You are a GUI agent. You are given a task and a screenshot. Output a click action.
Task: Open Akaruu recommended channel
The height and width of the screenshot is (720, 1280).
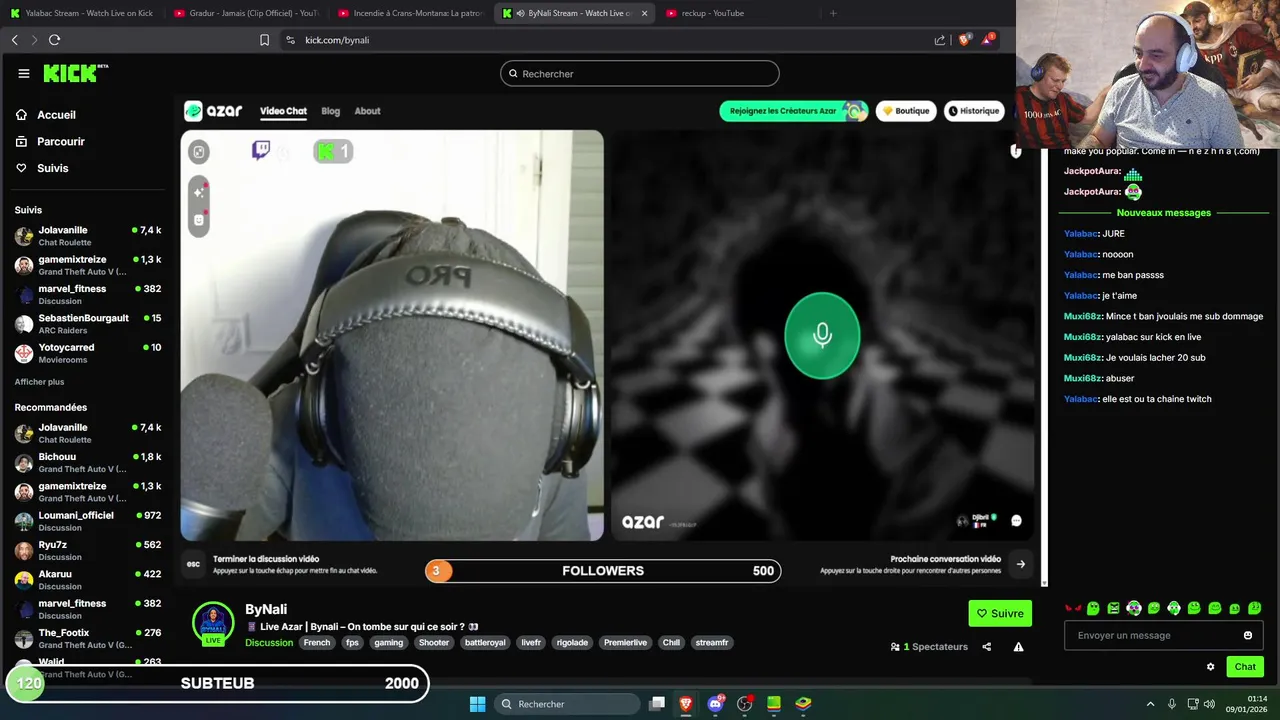[88, 580]
